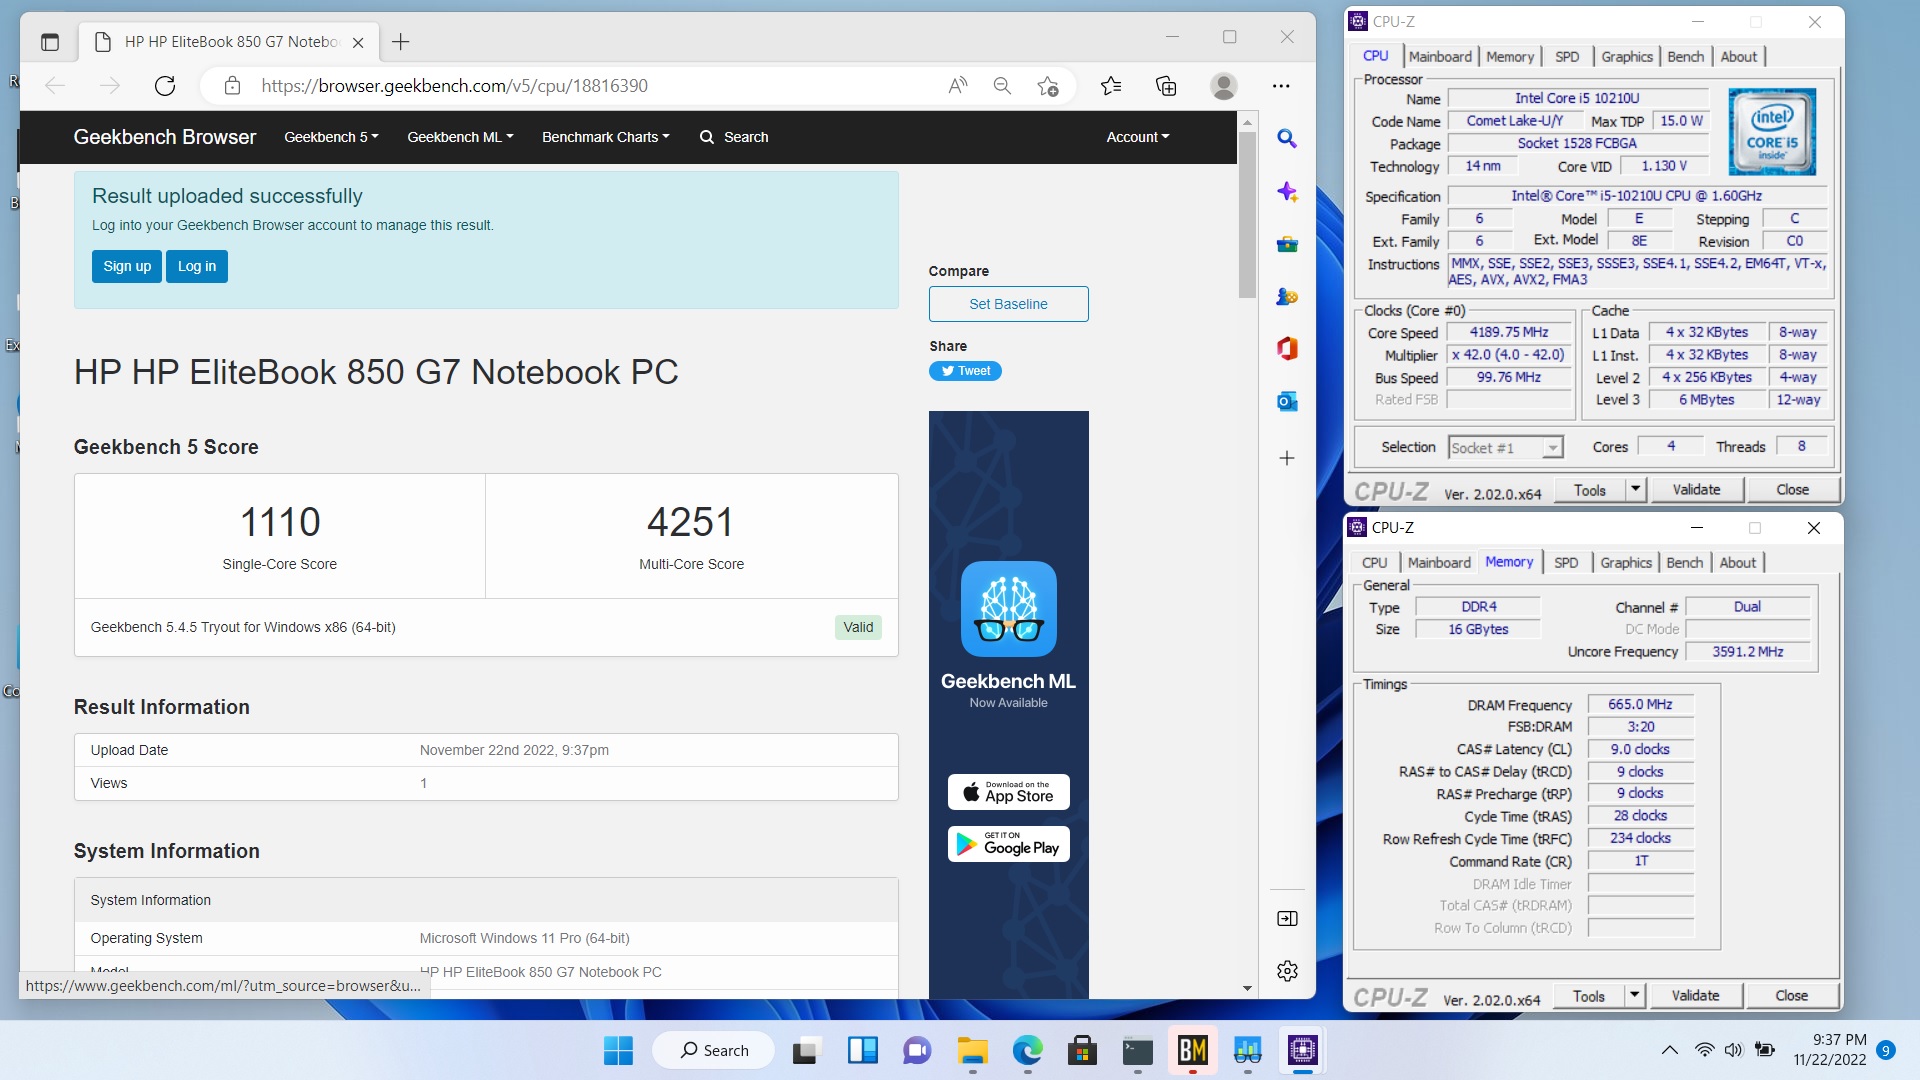Viewport: 1920px width, 1080px height.
Task: Open the SPD tab in upper CPU-Z
Action: click(1567, 57)
